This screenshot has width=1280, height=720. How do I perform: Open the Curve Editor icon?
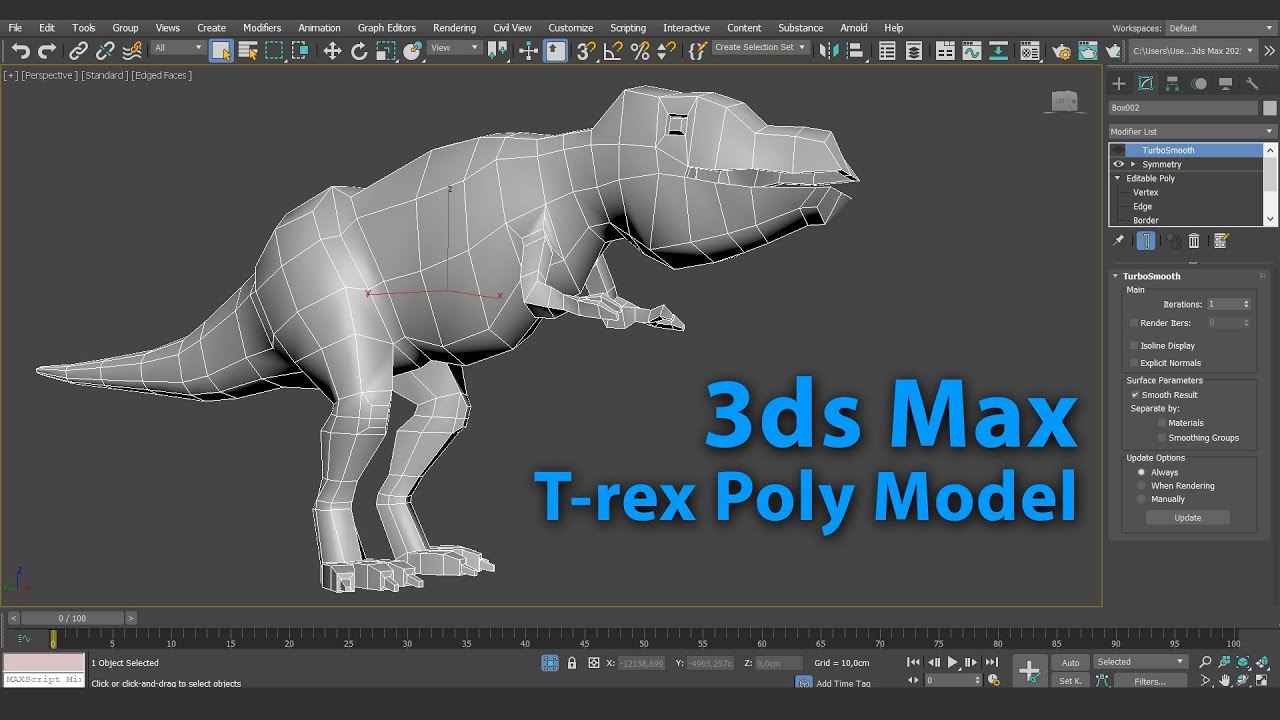972,51
